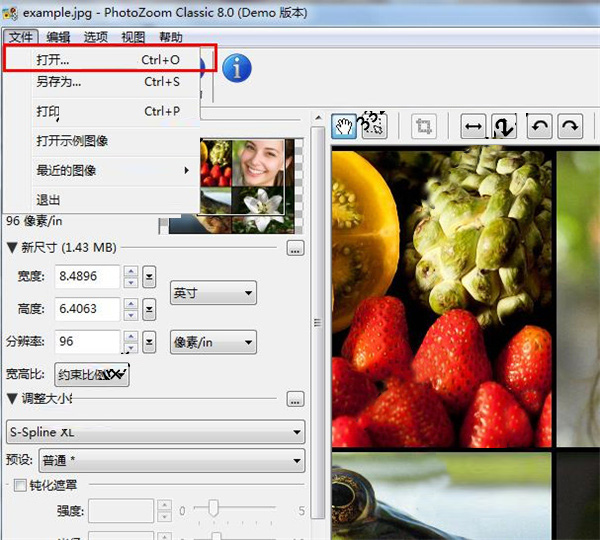Enable the 钝化遮罩 checkbox
600x540 pixels.
point(20,485)
